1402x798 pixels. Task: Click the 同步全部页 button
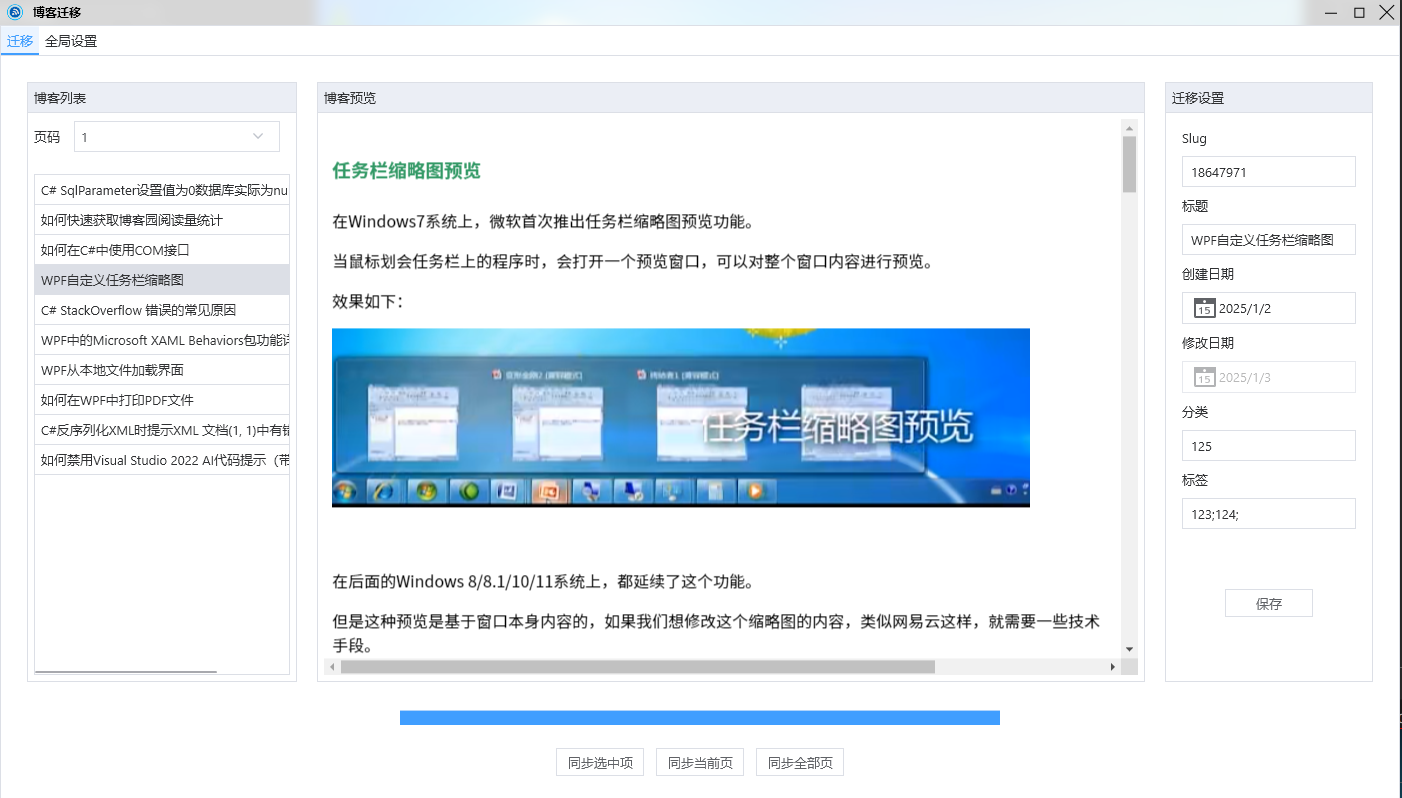800,762
